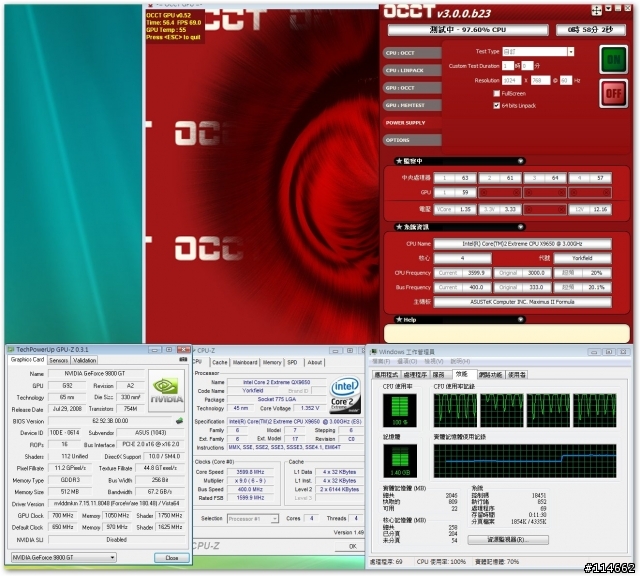Switch to the Sensors tab in GPU-Z
Viewport: 640px width, 576px height.
pos(59,360)
